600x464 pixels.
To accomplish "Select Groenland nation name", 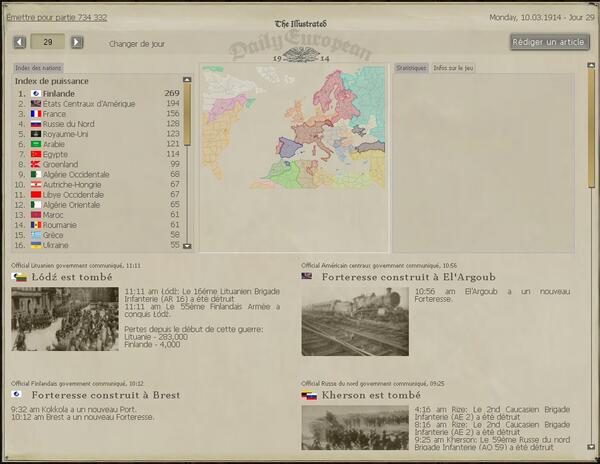I will point(60,164).
